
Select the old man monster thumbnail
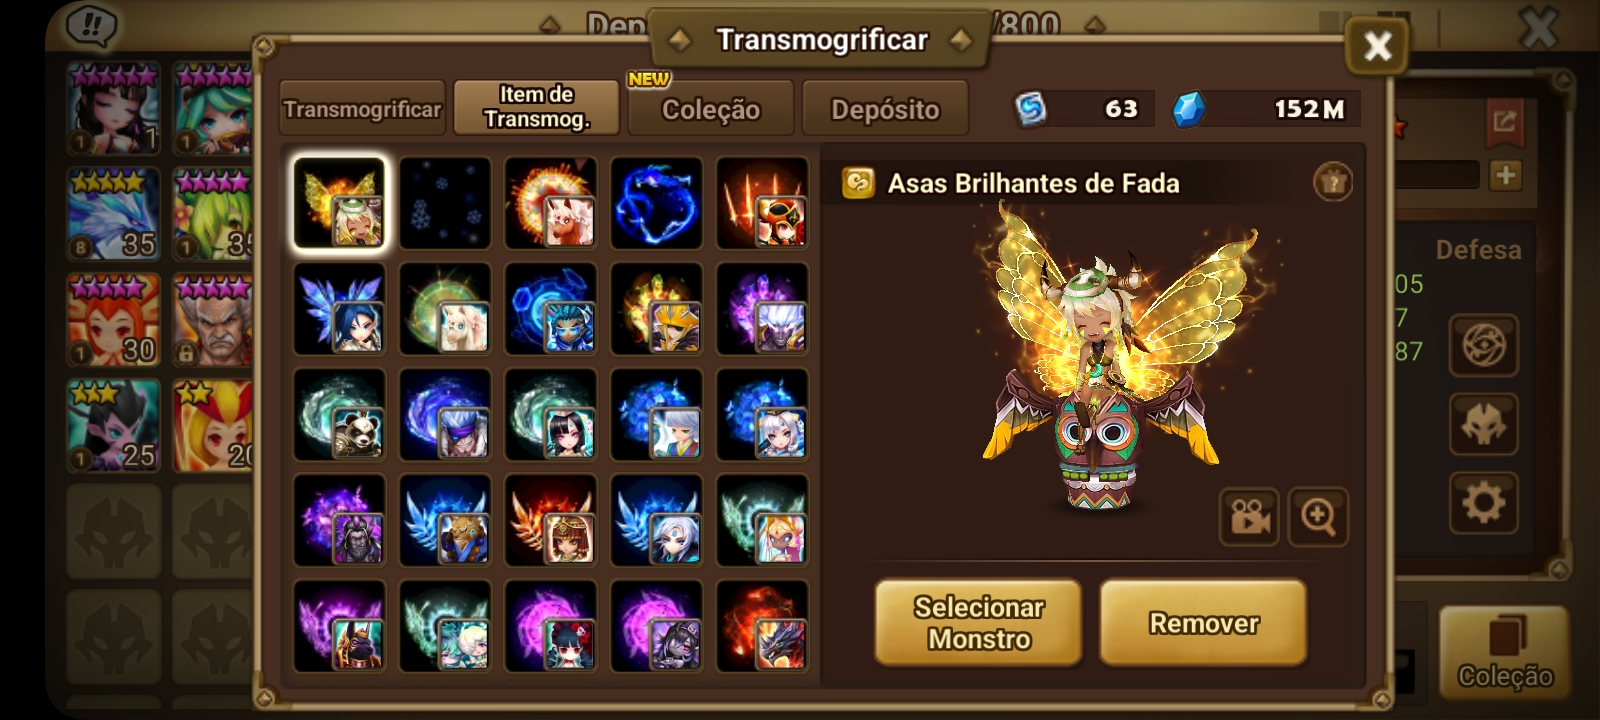pos(212,320)
